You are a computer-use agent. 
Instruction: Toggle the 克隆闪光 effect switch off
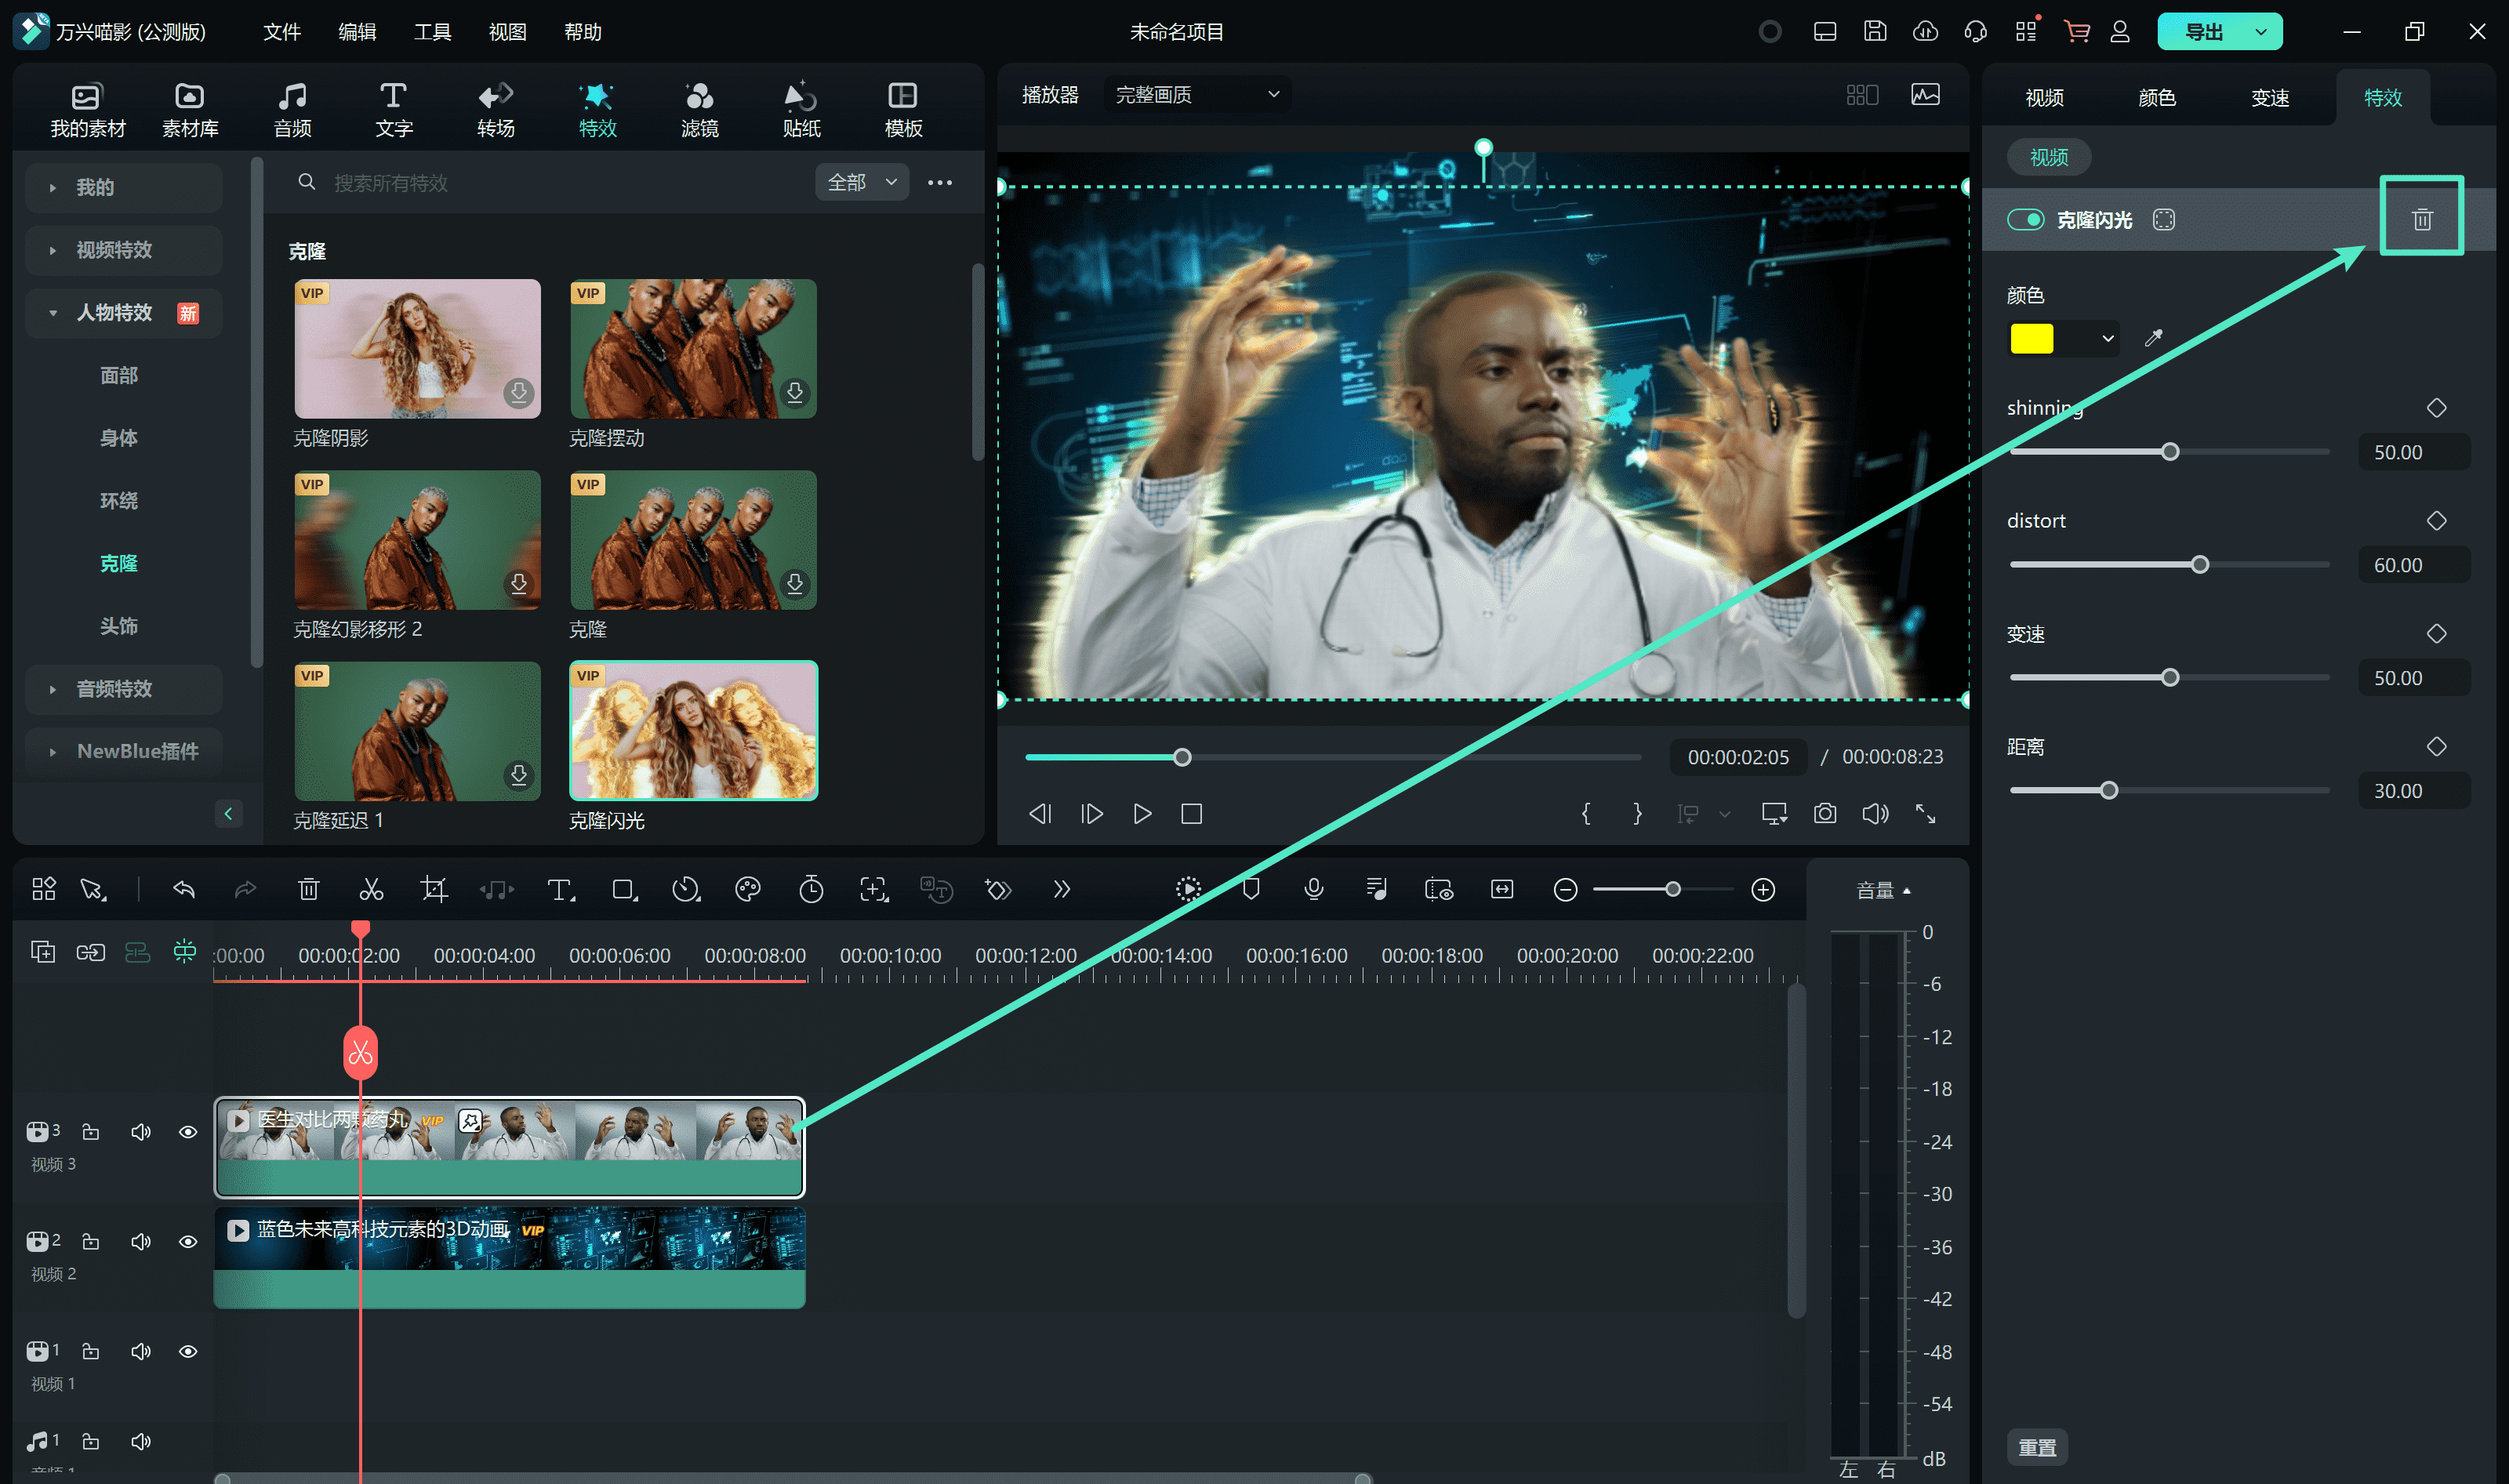2026,220
